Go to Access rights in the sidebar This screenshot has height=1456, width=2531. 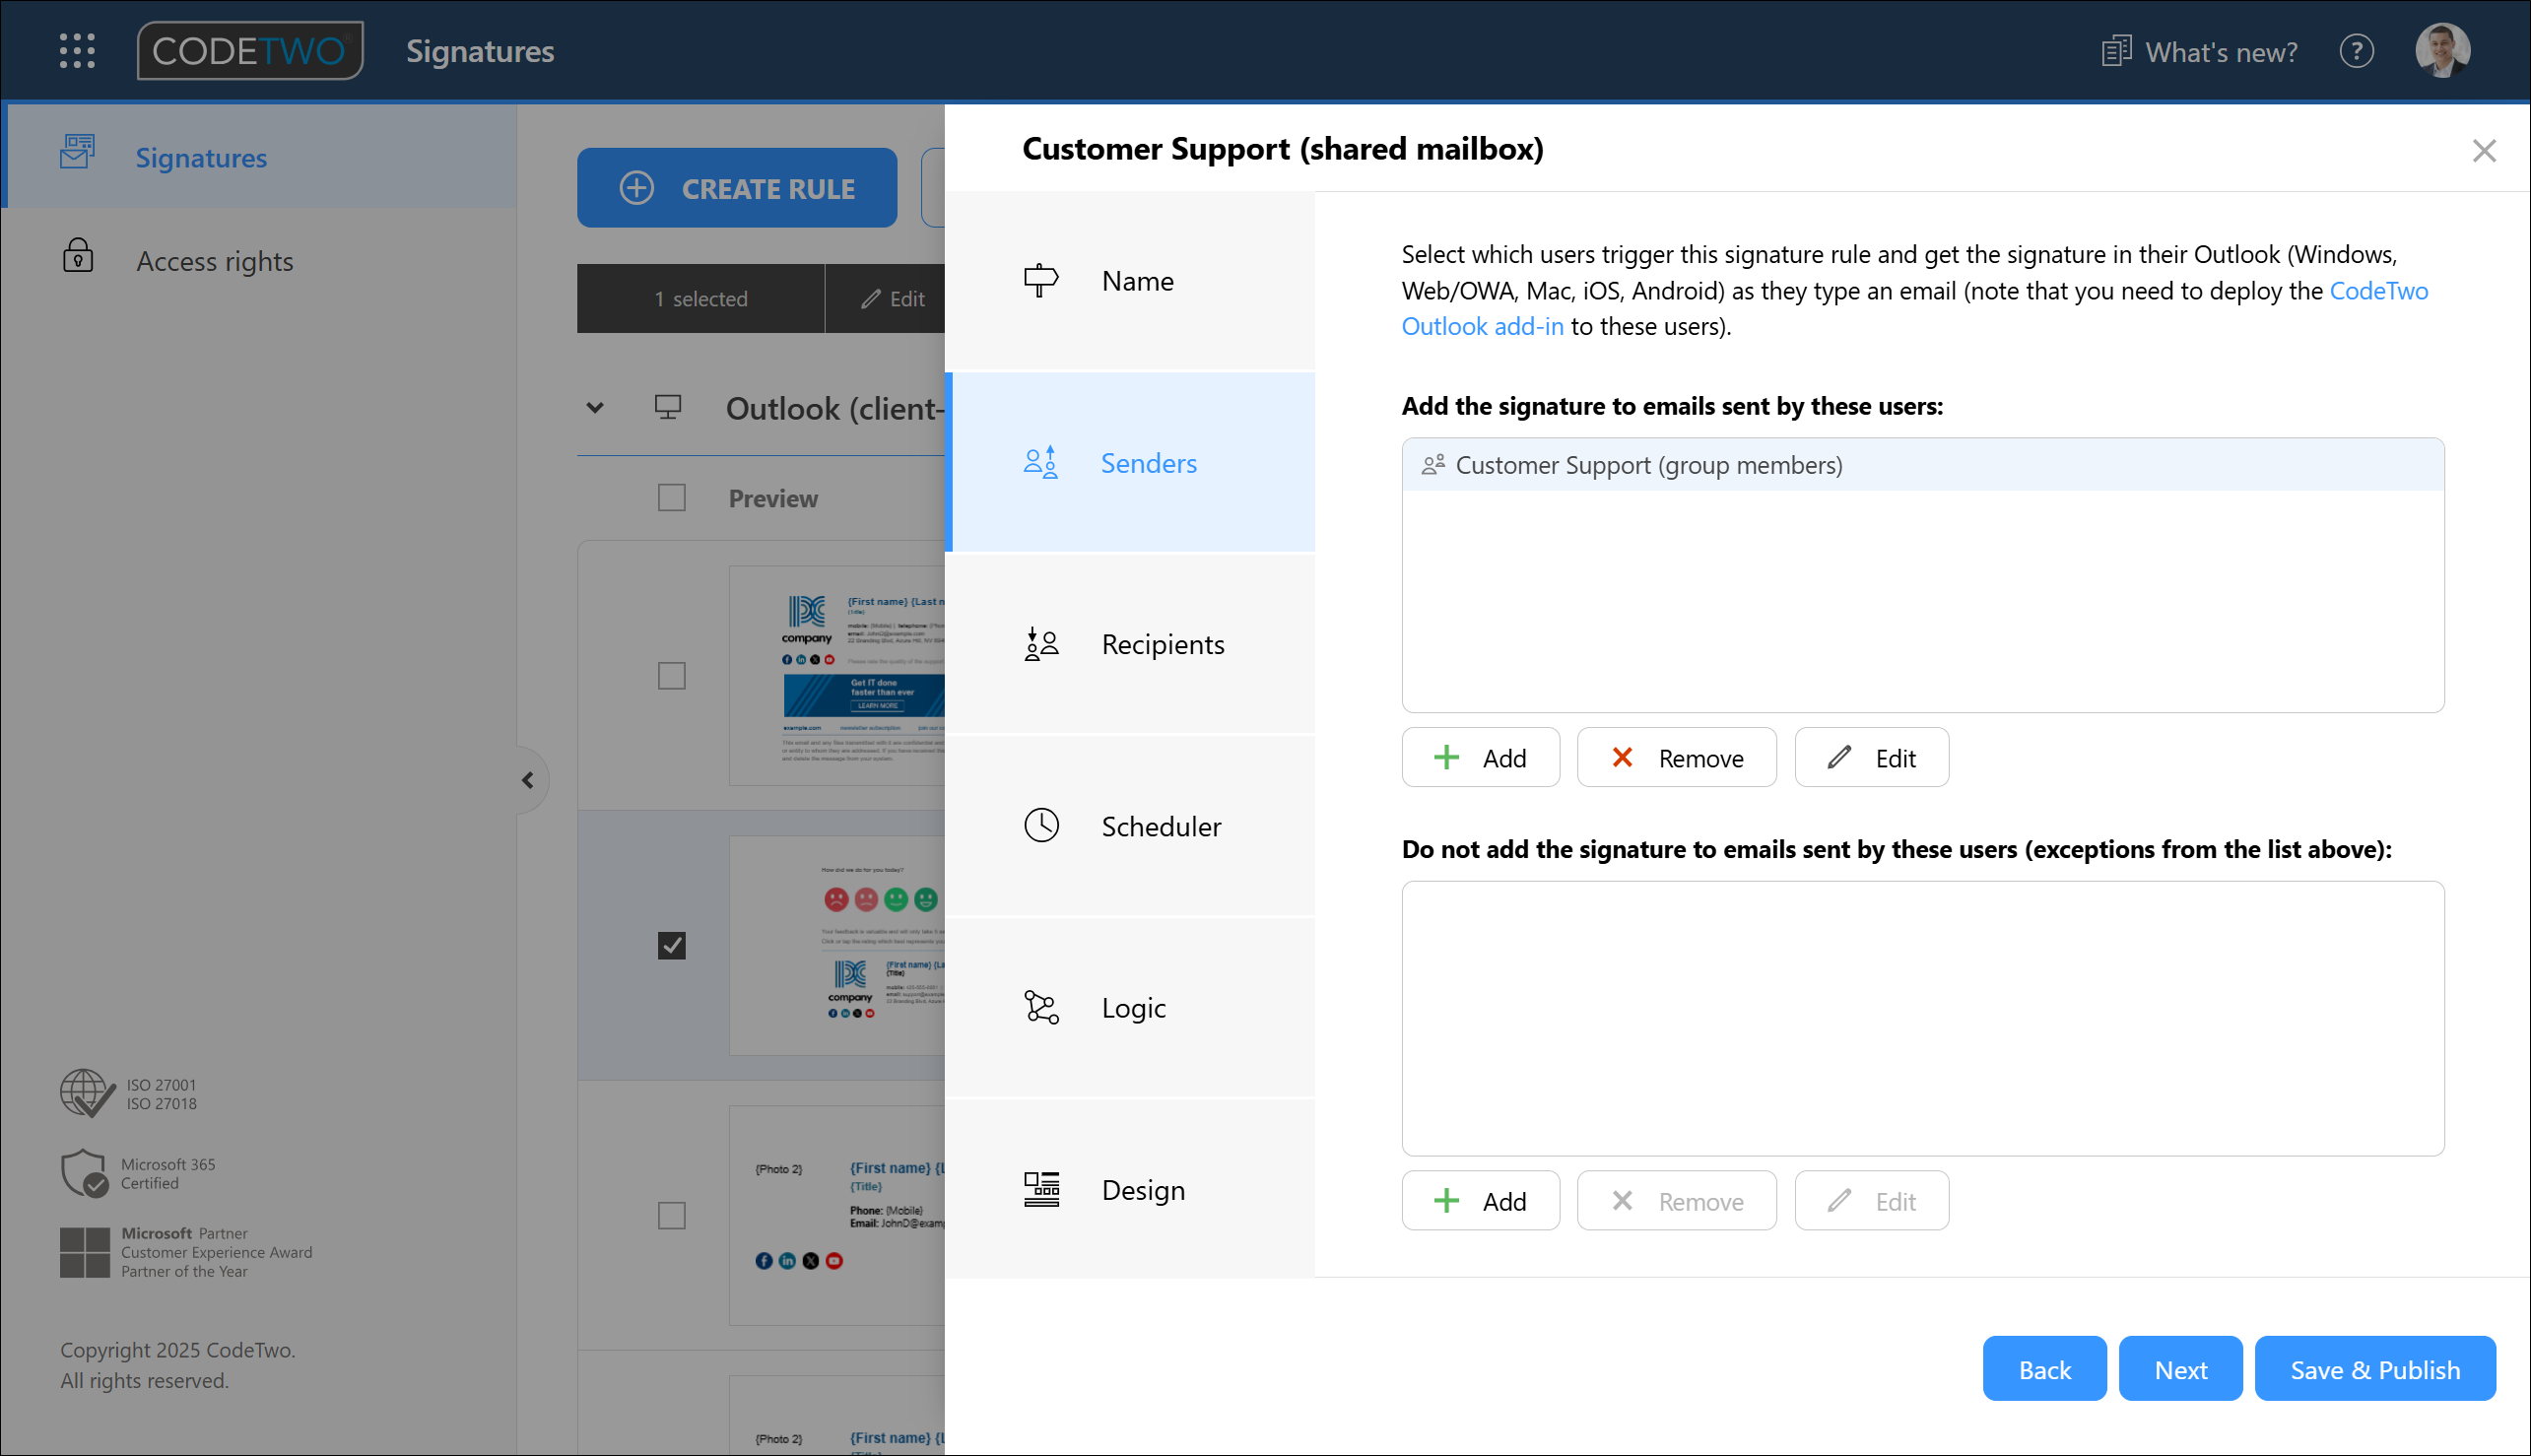(260, 260)
